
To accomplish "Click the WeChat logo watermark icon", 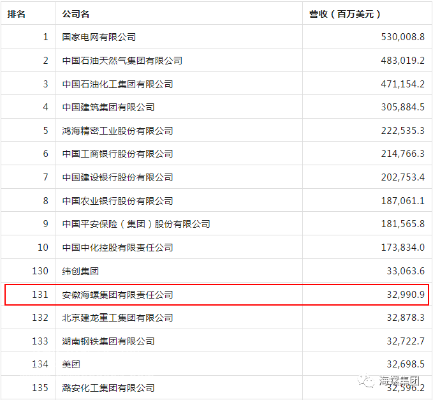I will click(x=367, y=380).
